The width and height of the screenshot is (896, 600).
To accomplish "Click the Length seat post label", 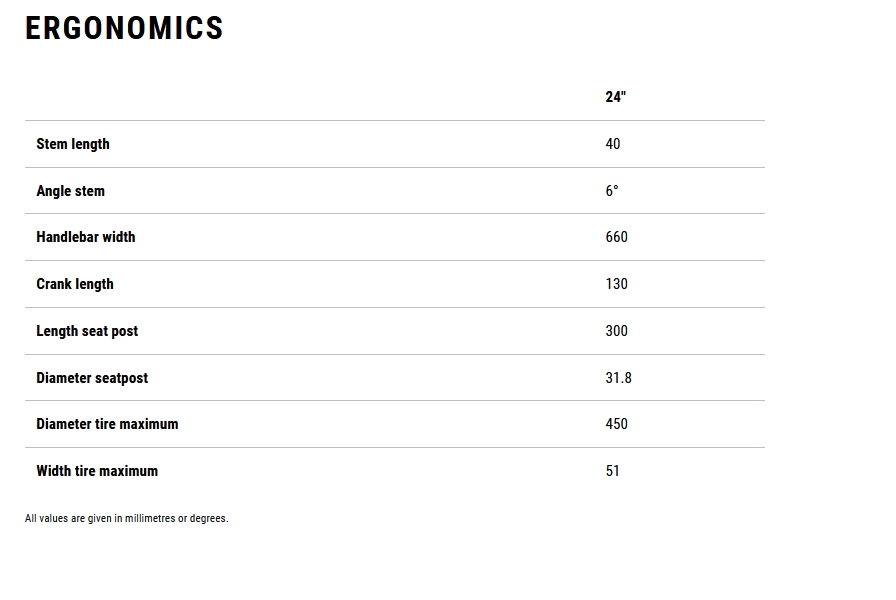I will coord(87,331).
